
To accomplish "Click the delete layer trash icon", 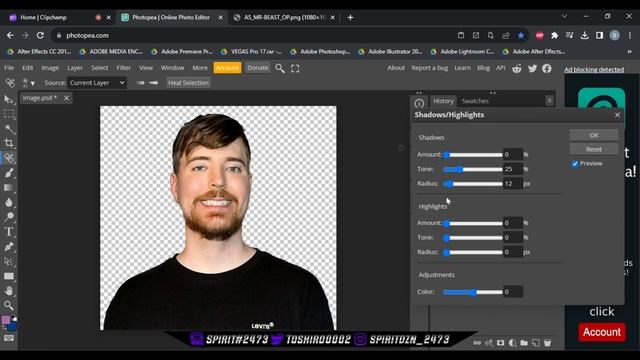I will click(x=547, y=343).
